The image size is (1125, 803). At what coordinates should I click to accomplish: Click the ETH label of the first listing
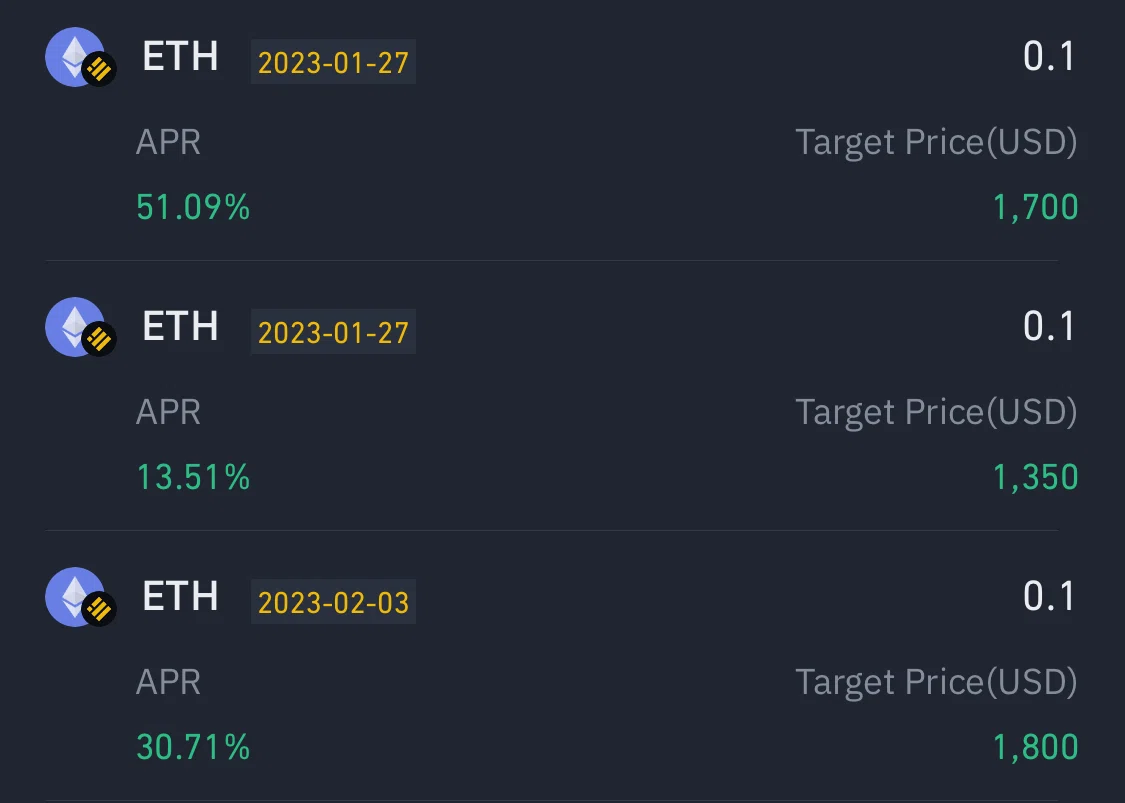180,56
